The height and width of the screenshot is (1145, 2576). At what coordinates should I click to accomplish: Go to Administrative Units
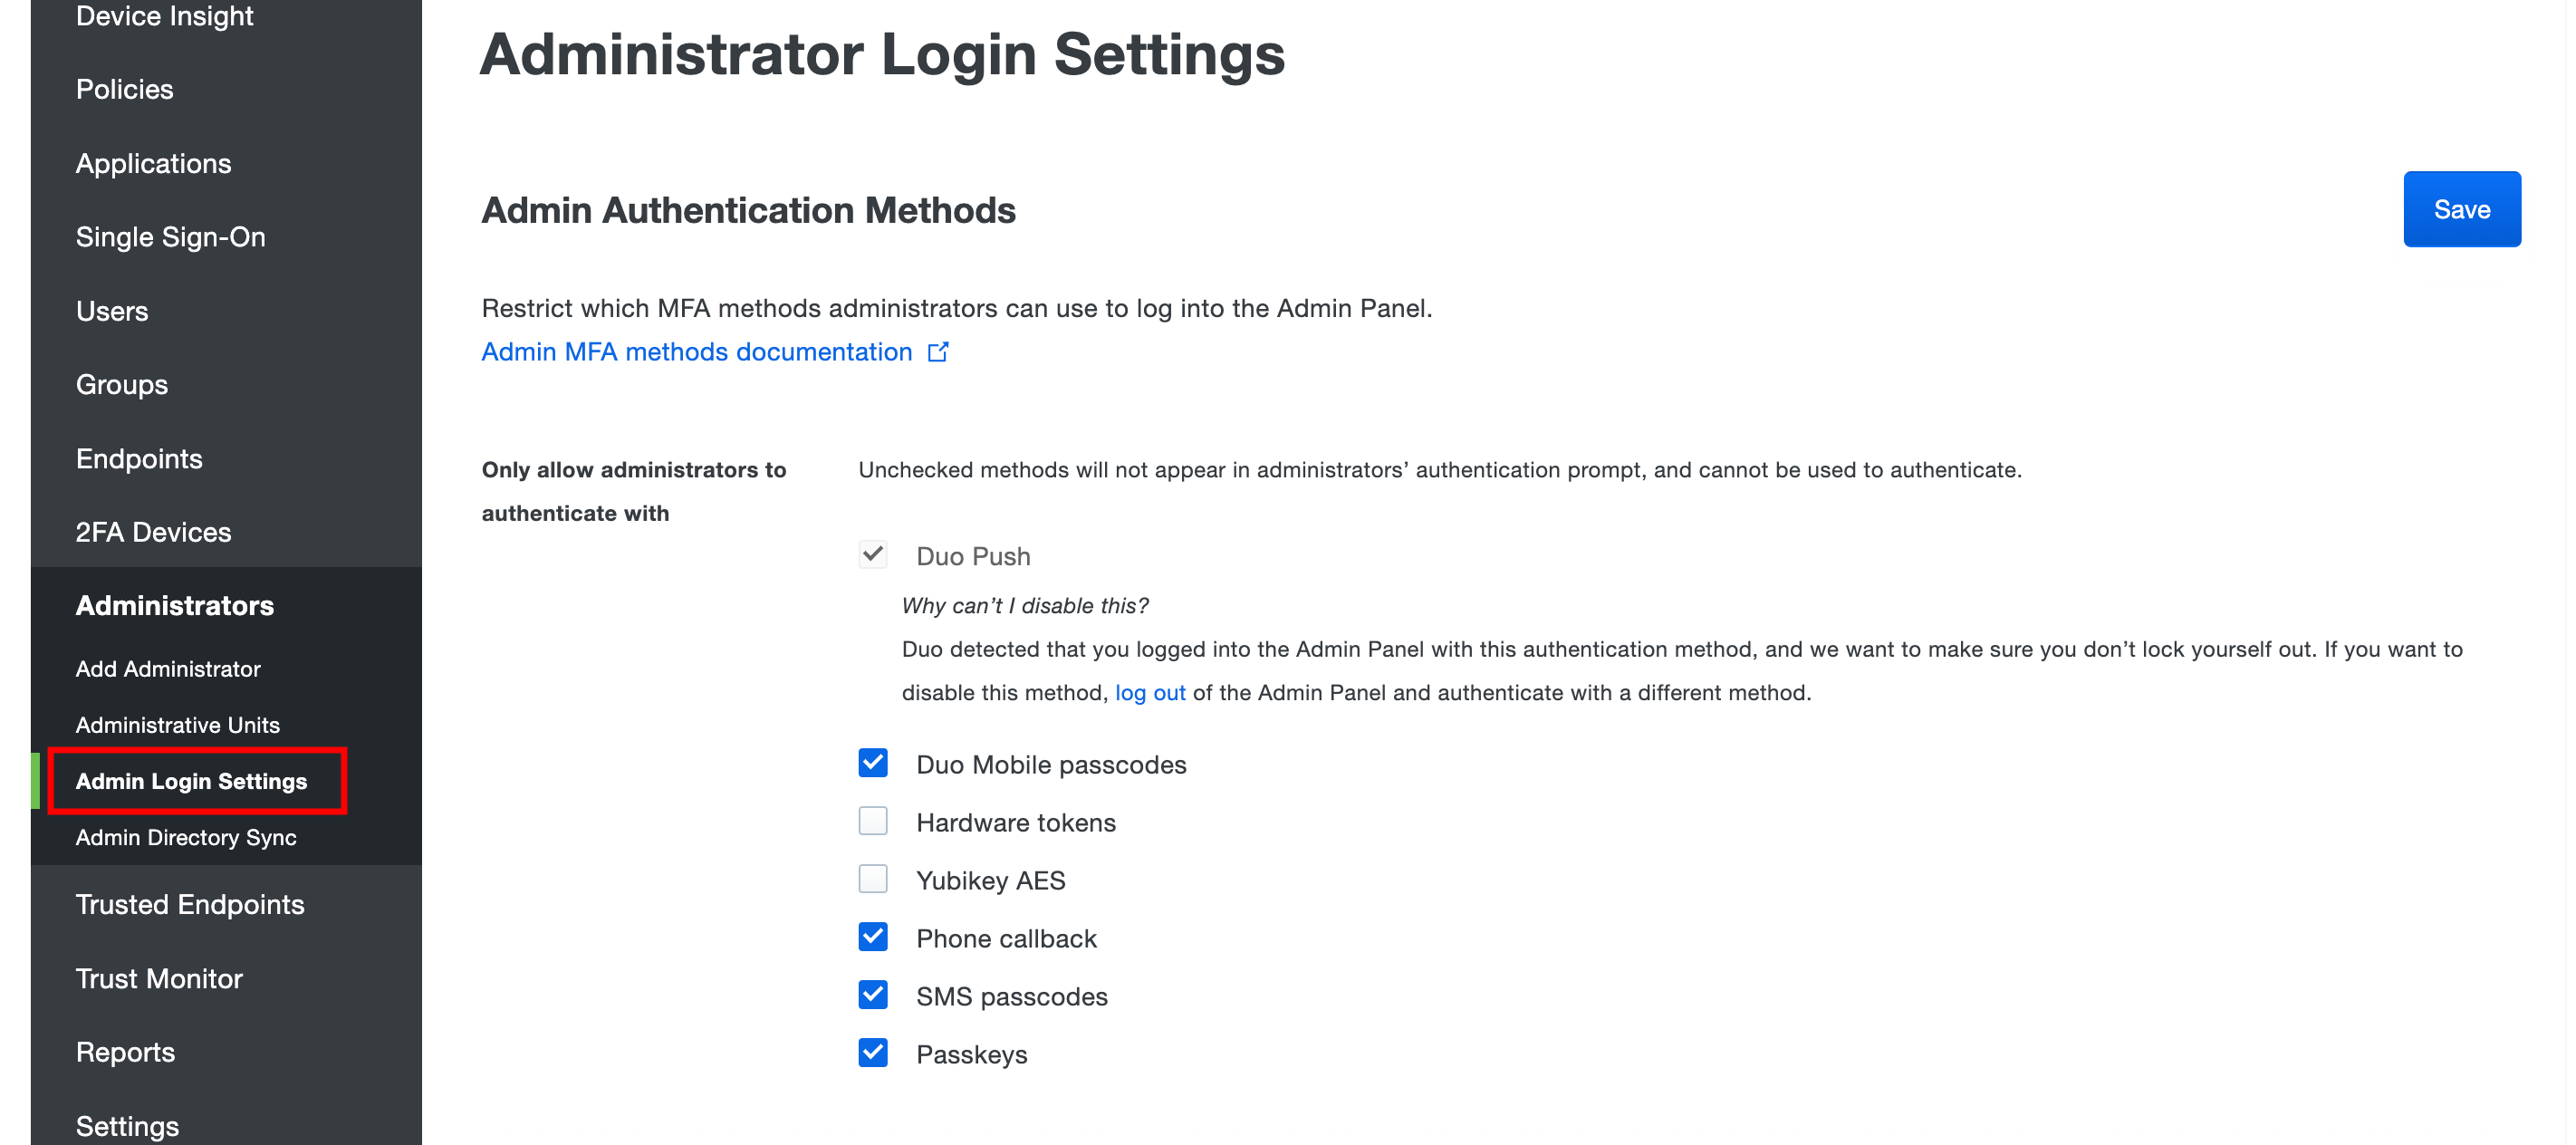[x=178, y=725]
